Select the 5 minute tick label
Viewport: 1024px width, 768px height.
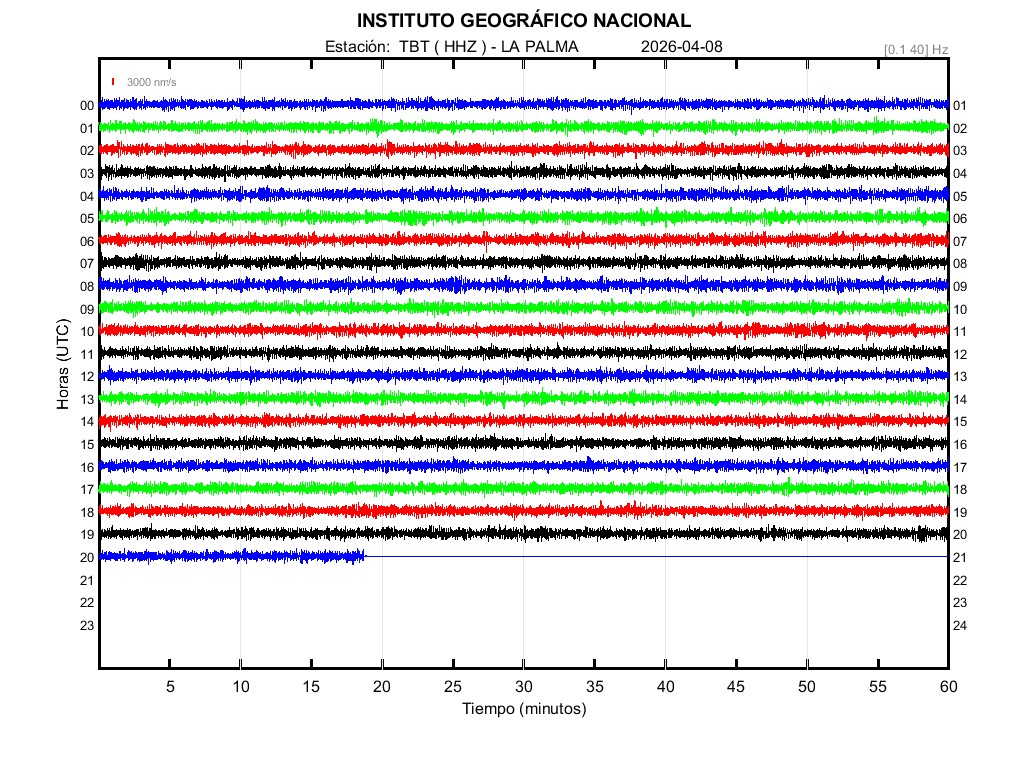[x=170, y=687]
